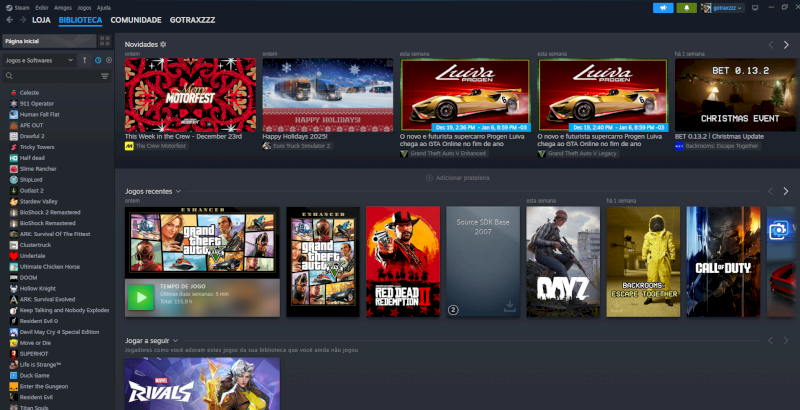
Task: Click the Half dead HD icon
Action: click(x=13, y=158)
